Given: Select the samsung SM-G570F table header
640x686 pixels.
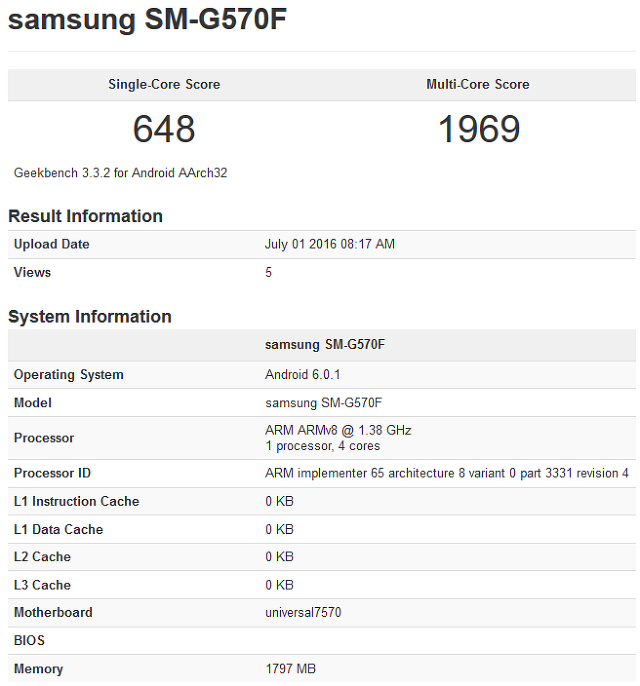Looking at the screenshot, I should click(x=325, y=345).
